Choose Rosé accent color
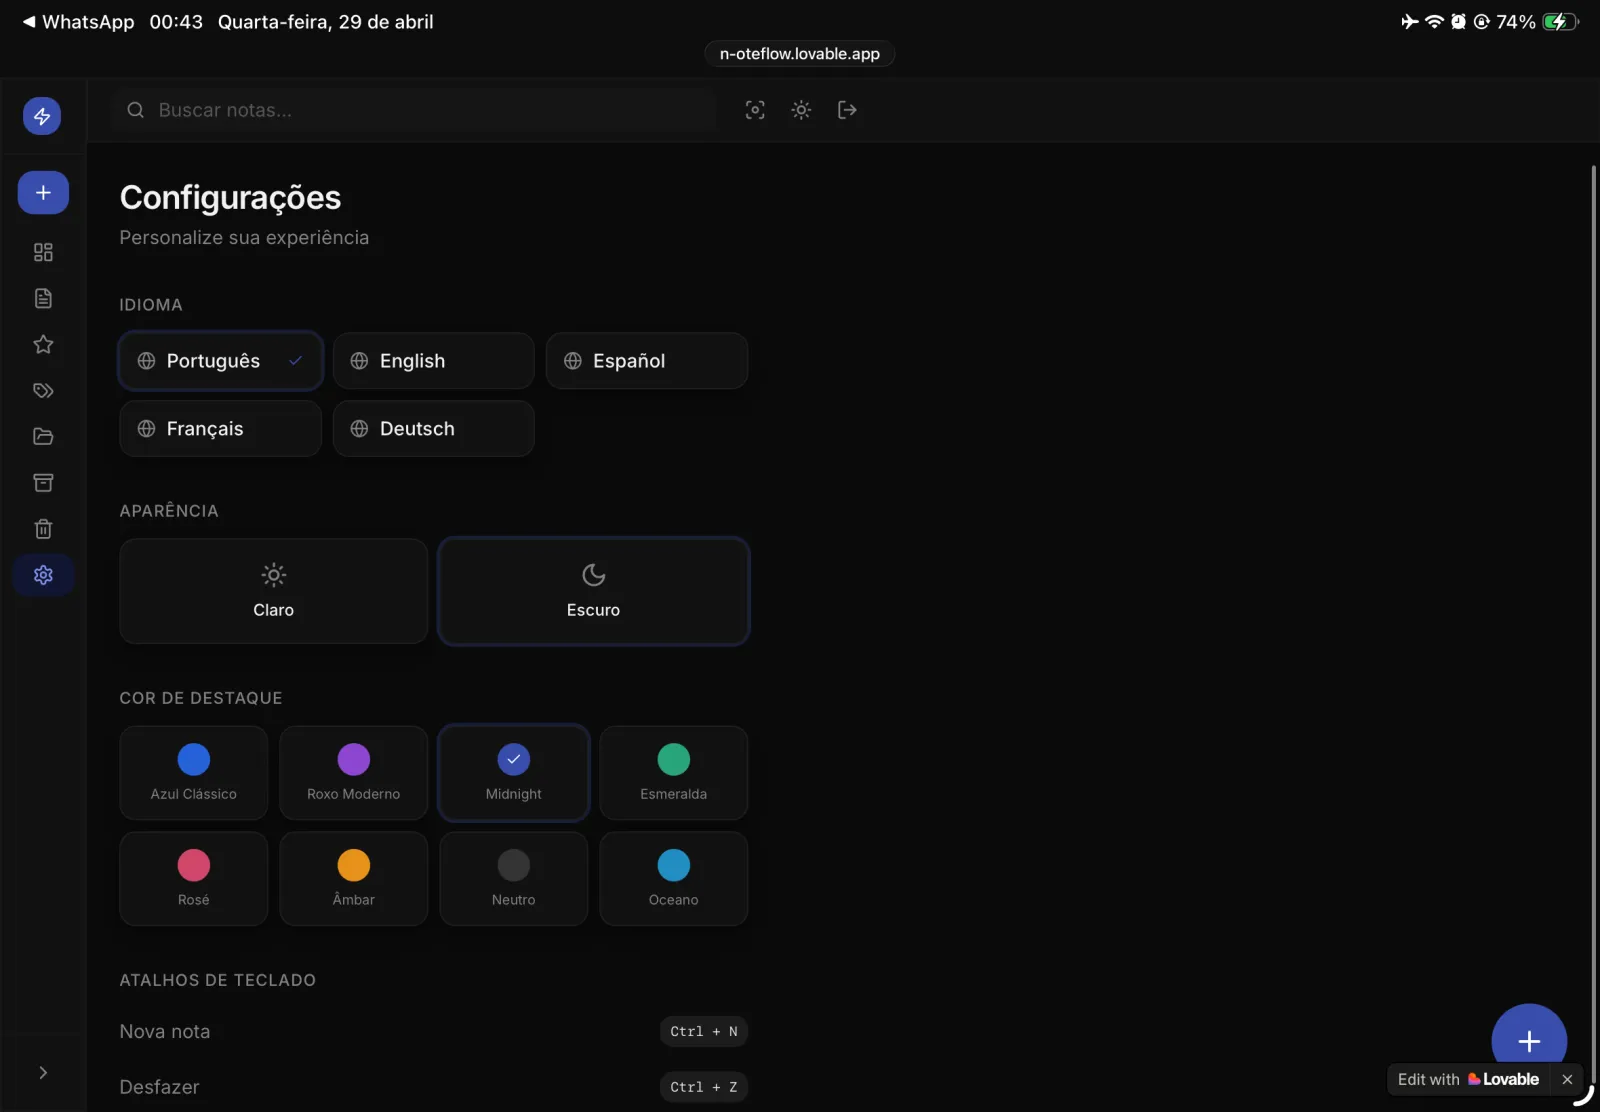 point(194,879)
